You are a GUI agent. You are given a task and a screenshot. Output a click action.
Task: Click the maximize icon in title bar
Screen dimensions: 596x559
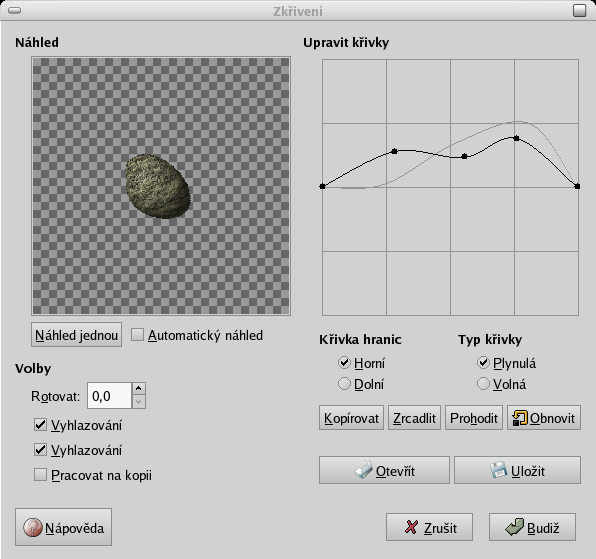[579, 10]
